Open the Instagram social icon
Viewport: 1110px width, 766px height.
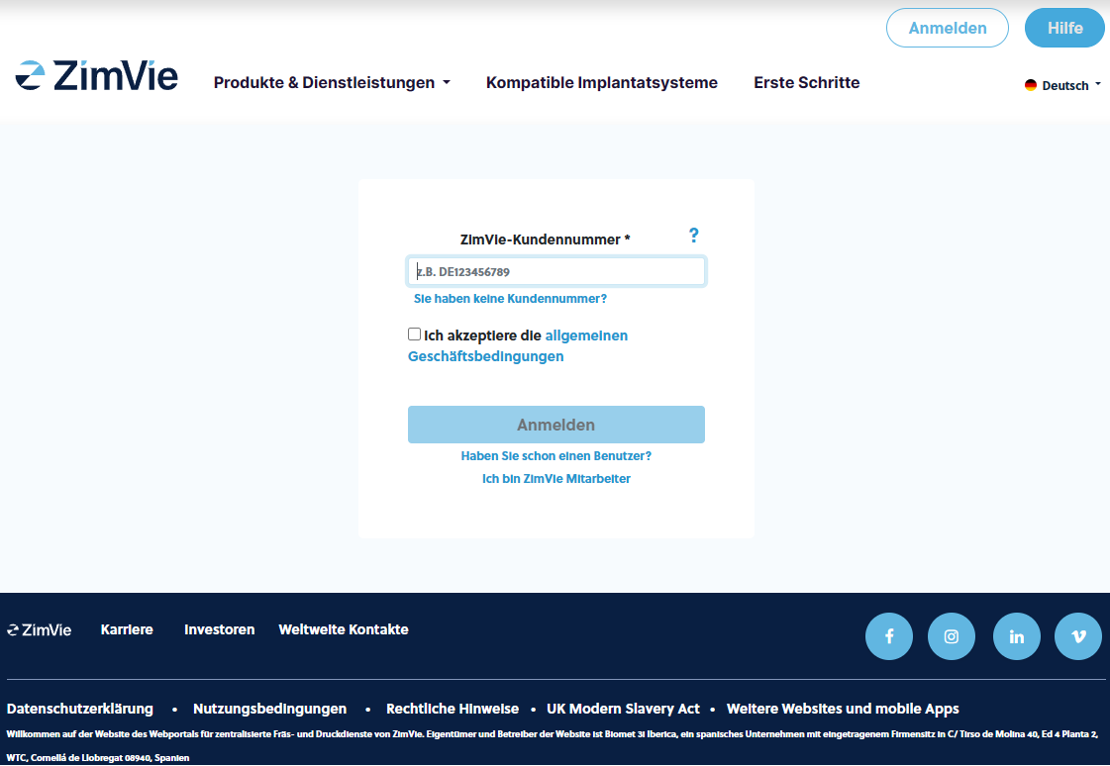952,636
